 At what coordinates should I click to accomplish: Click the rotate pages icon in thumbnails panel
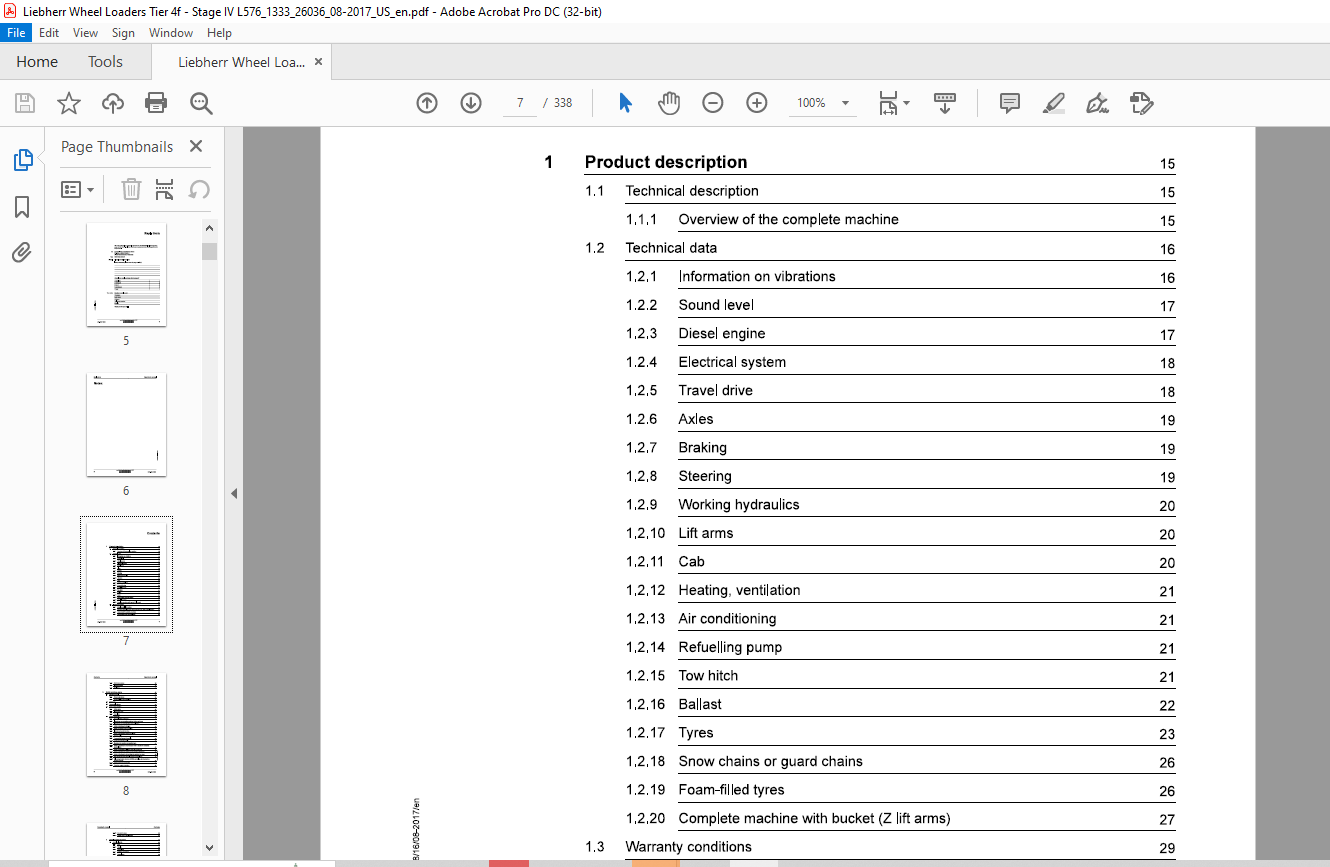(x=199, y=189)
